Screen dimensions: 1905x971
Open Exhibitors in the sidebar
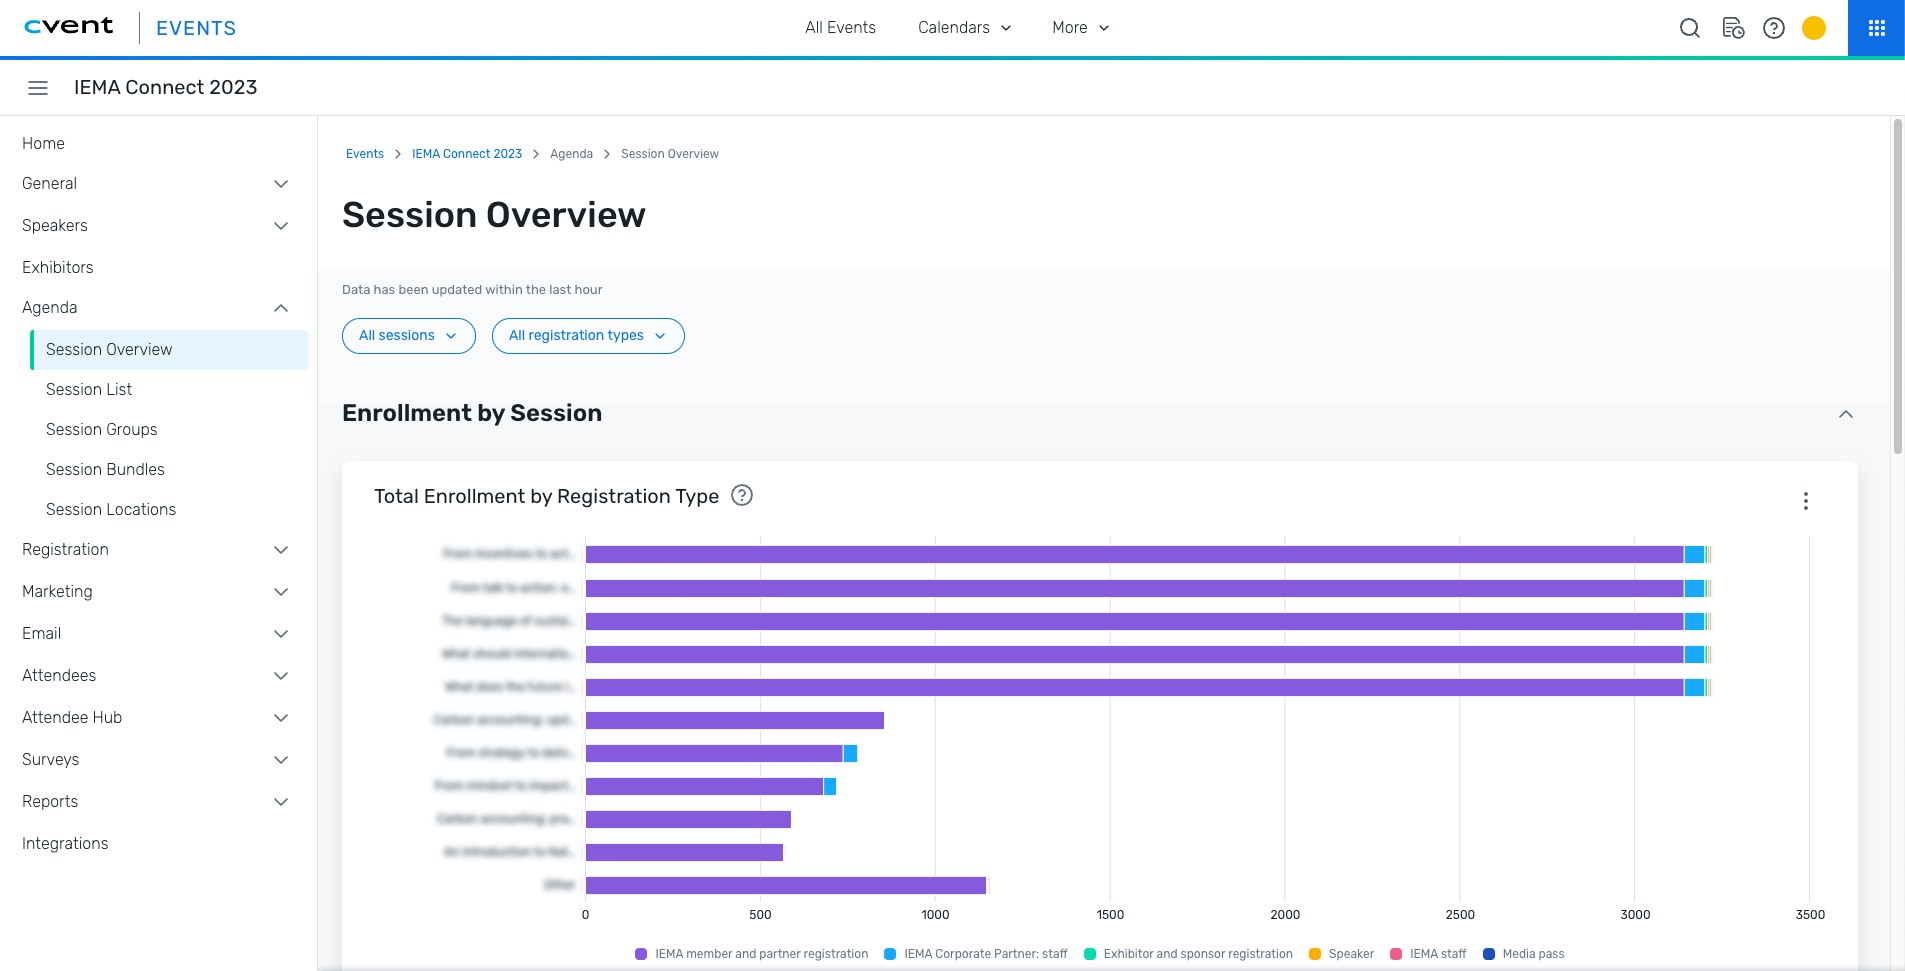58,268
